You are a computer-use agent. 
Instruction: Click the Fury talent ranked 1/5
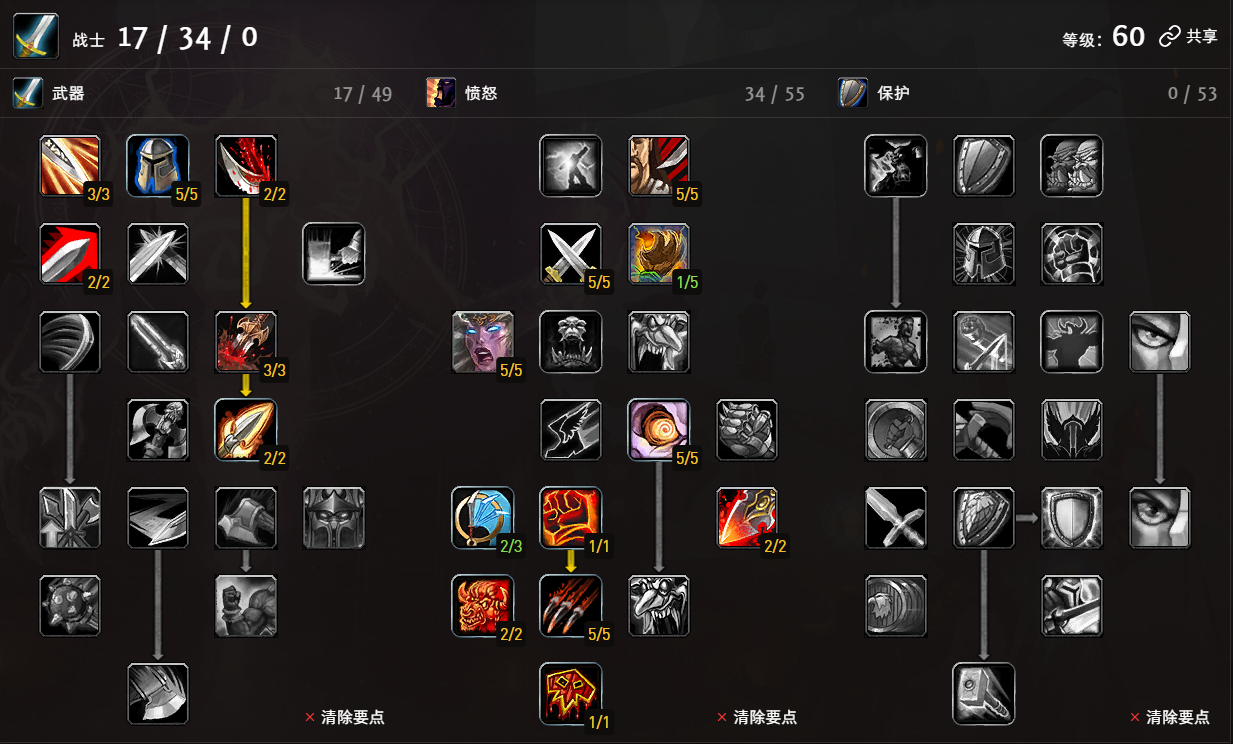(x=659, y=253)
